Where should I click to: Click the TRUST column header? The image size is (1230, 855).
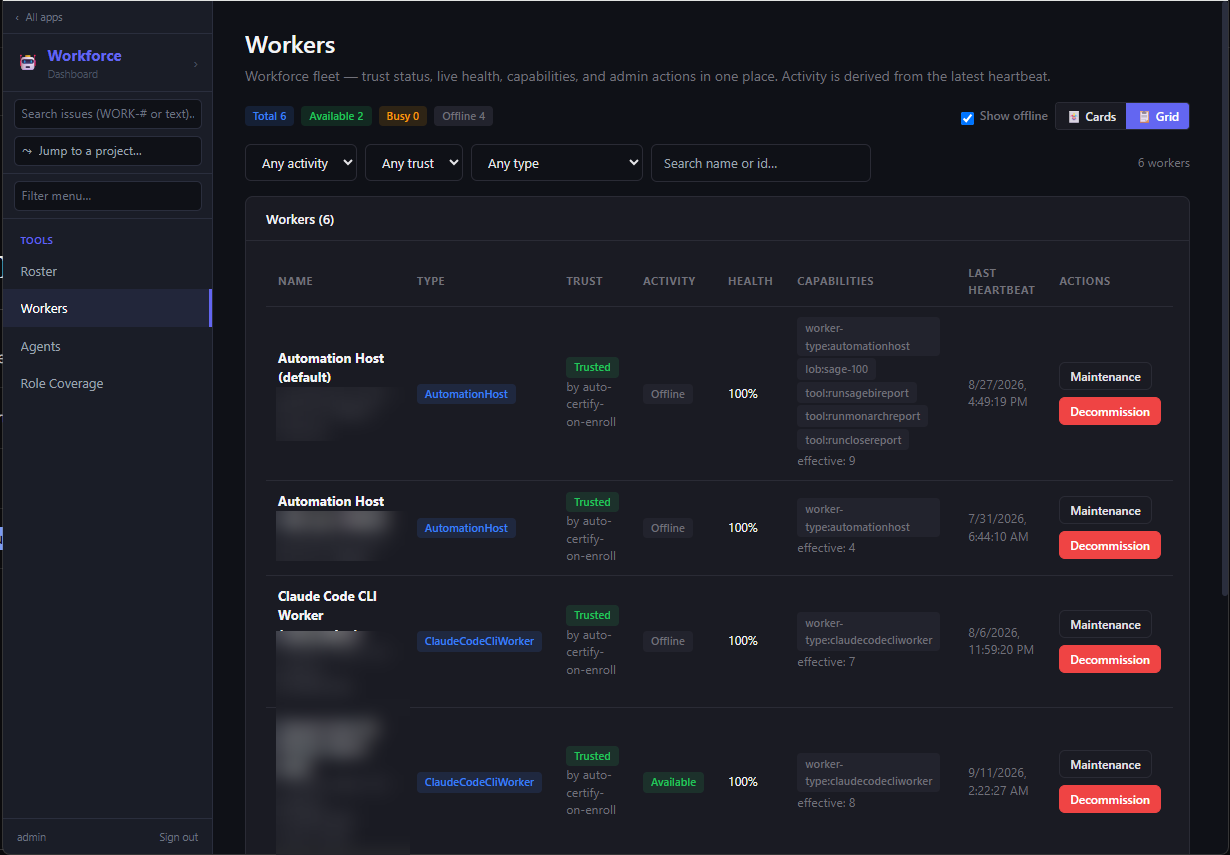584,281
